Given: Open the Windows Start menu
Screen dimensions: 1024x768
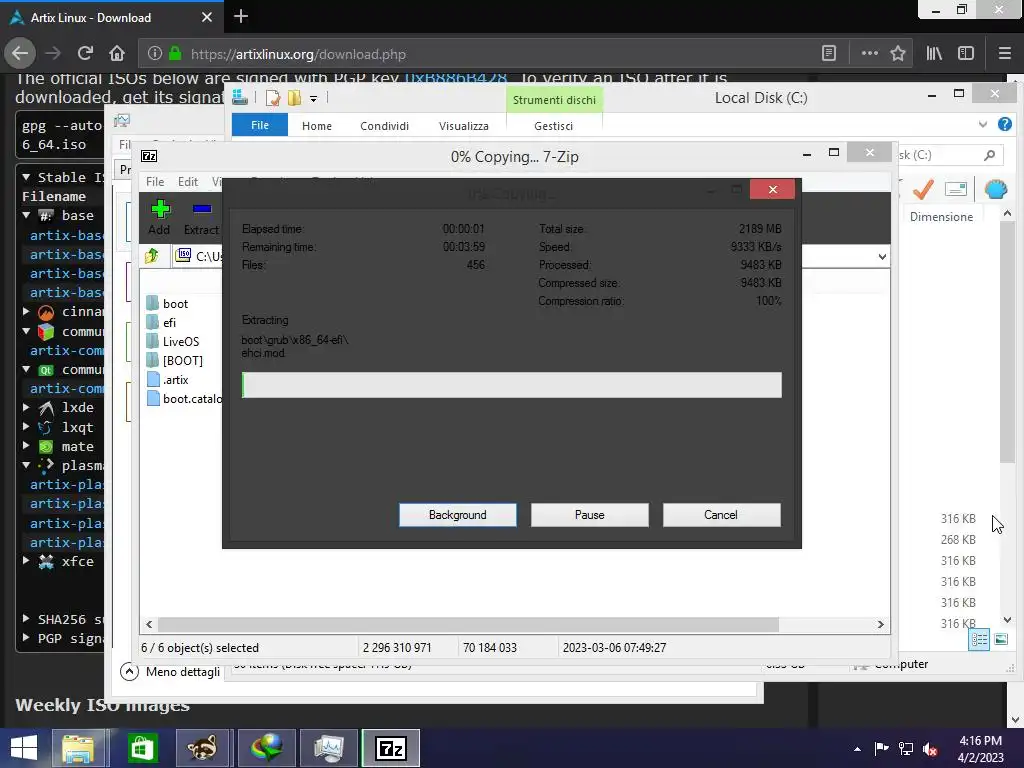Looking at the screenshot, I should pos(24,748).
